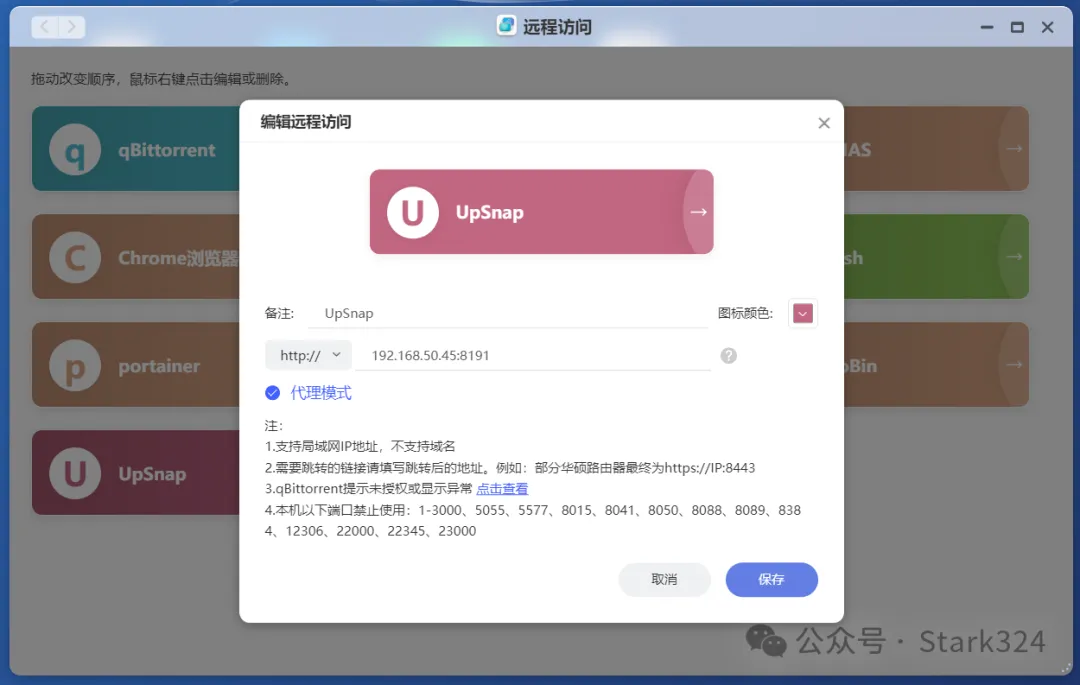1080x685 pixels.
Task: Toggle the proxy mode checkbox
Action: pyautogui.click(x=273, y=393)
